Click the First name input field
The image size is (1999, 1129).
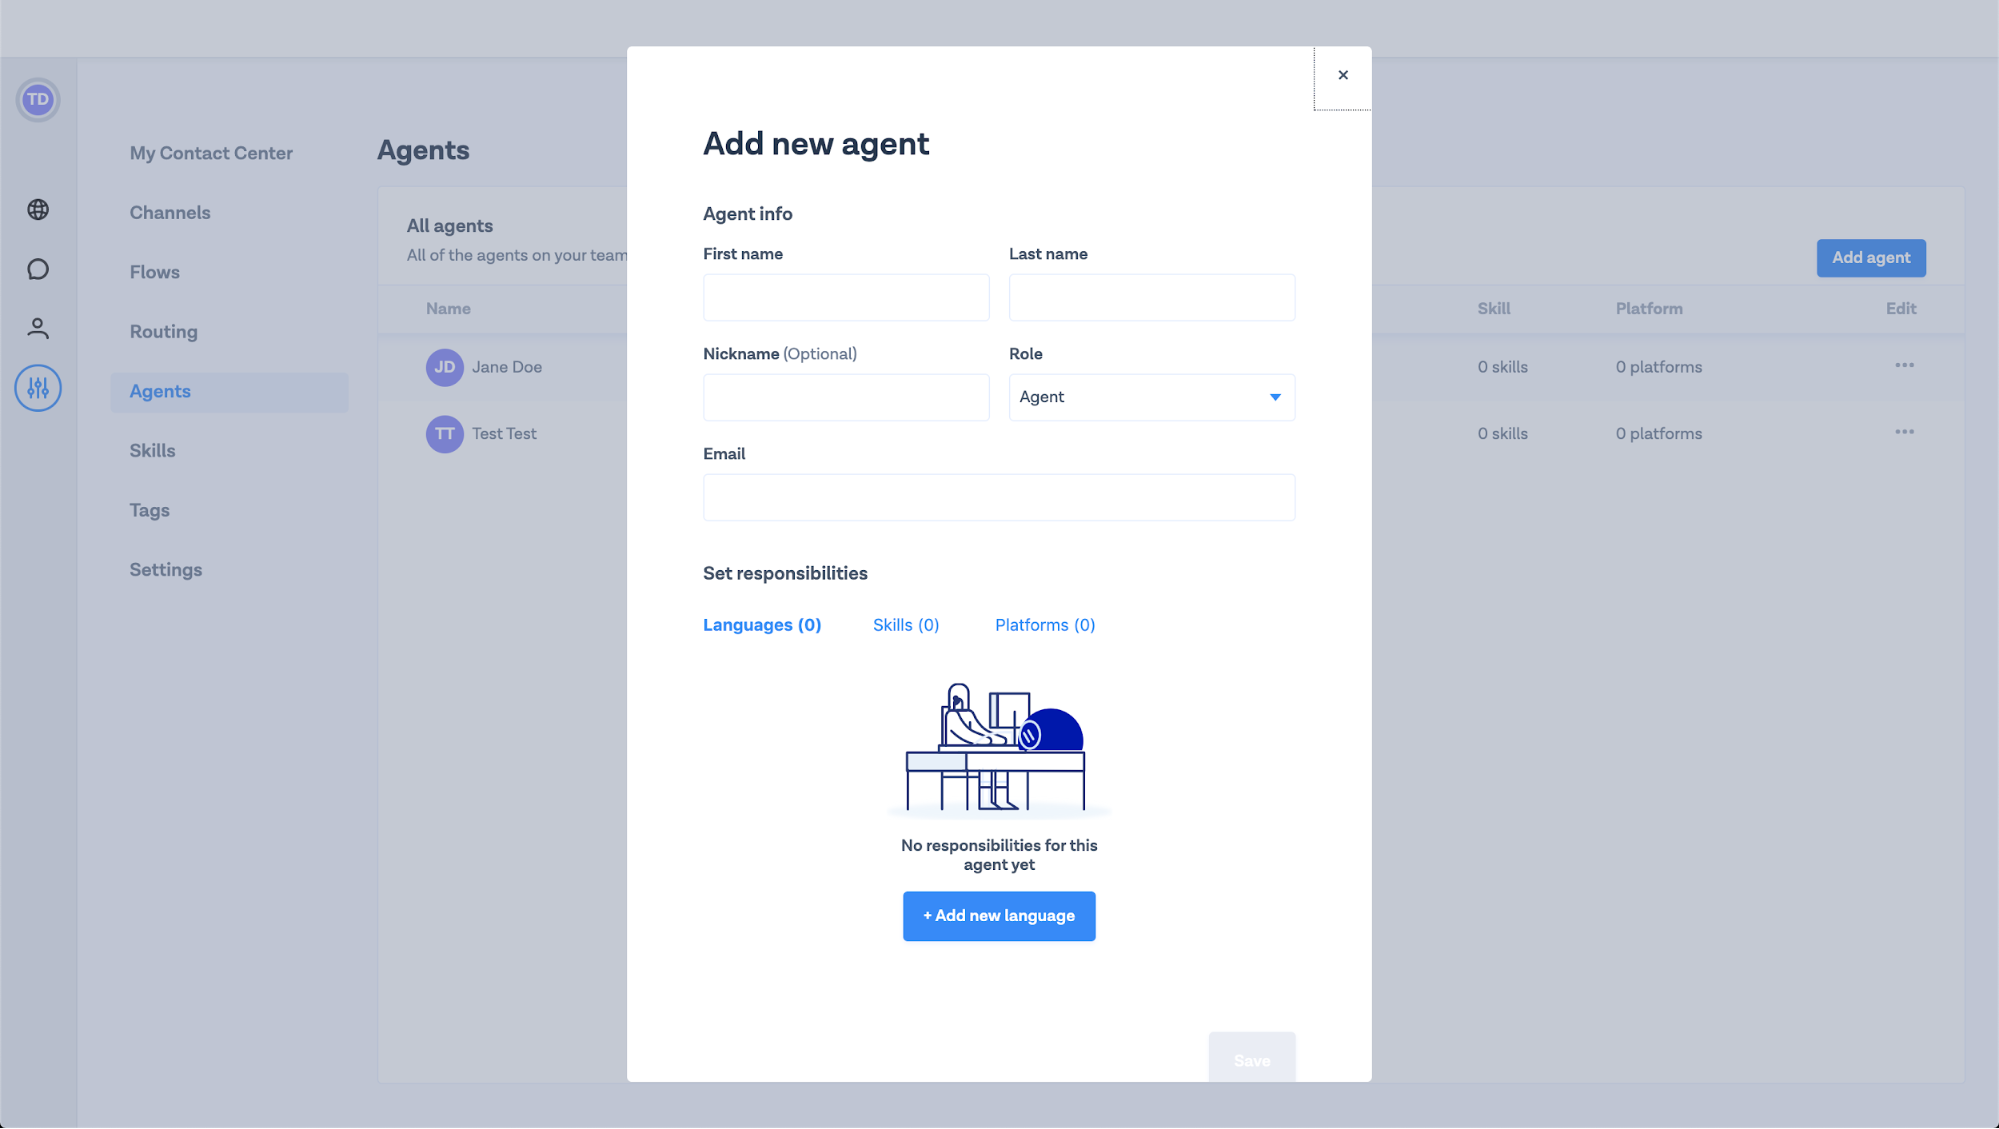(846, 298)
